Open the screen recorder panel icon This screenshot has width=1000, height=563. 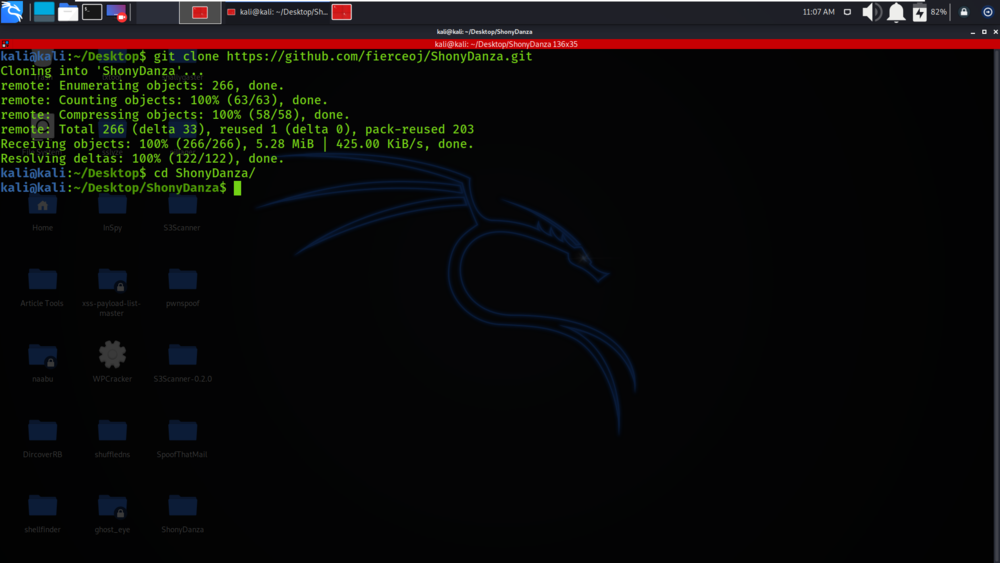116,11
